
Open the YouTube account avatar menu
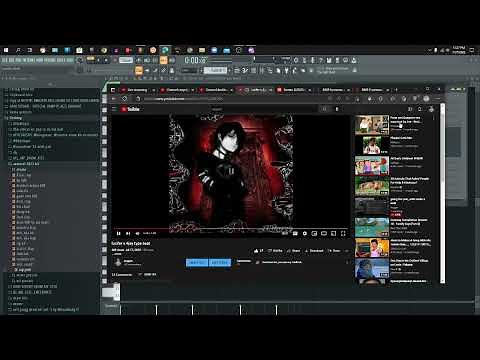tap(431, 109)
